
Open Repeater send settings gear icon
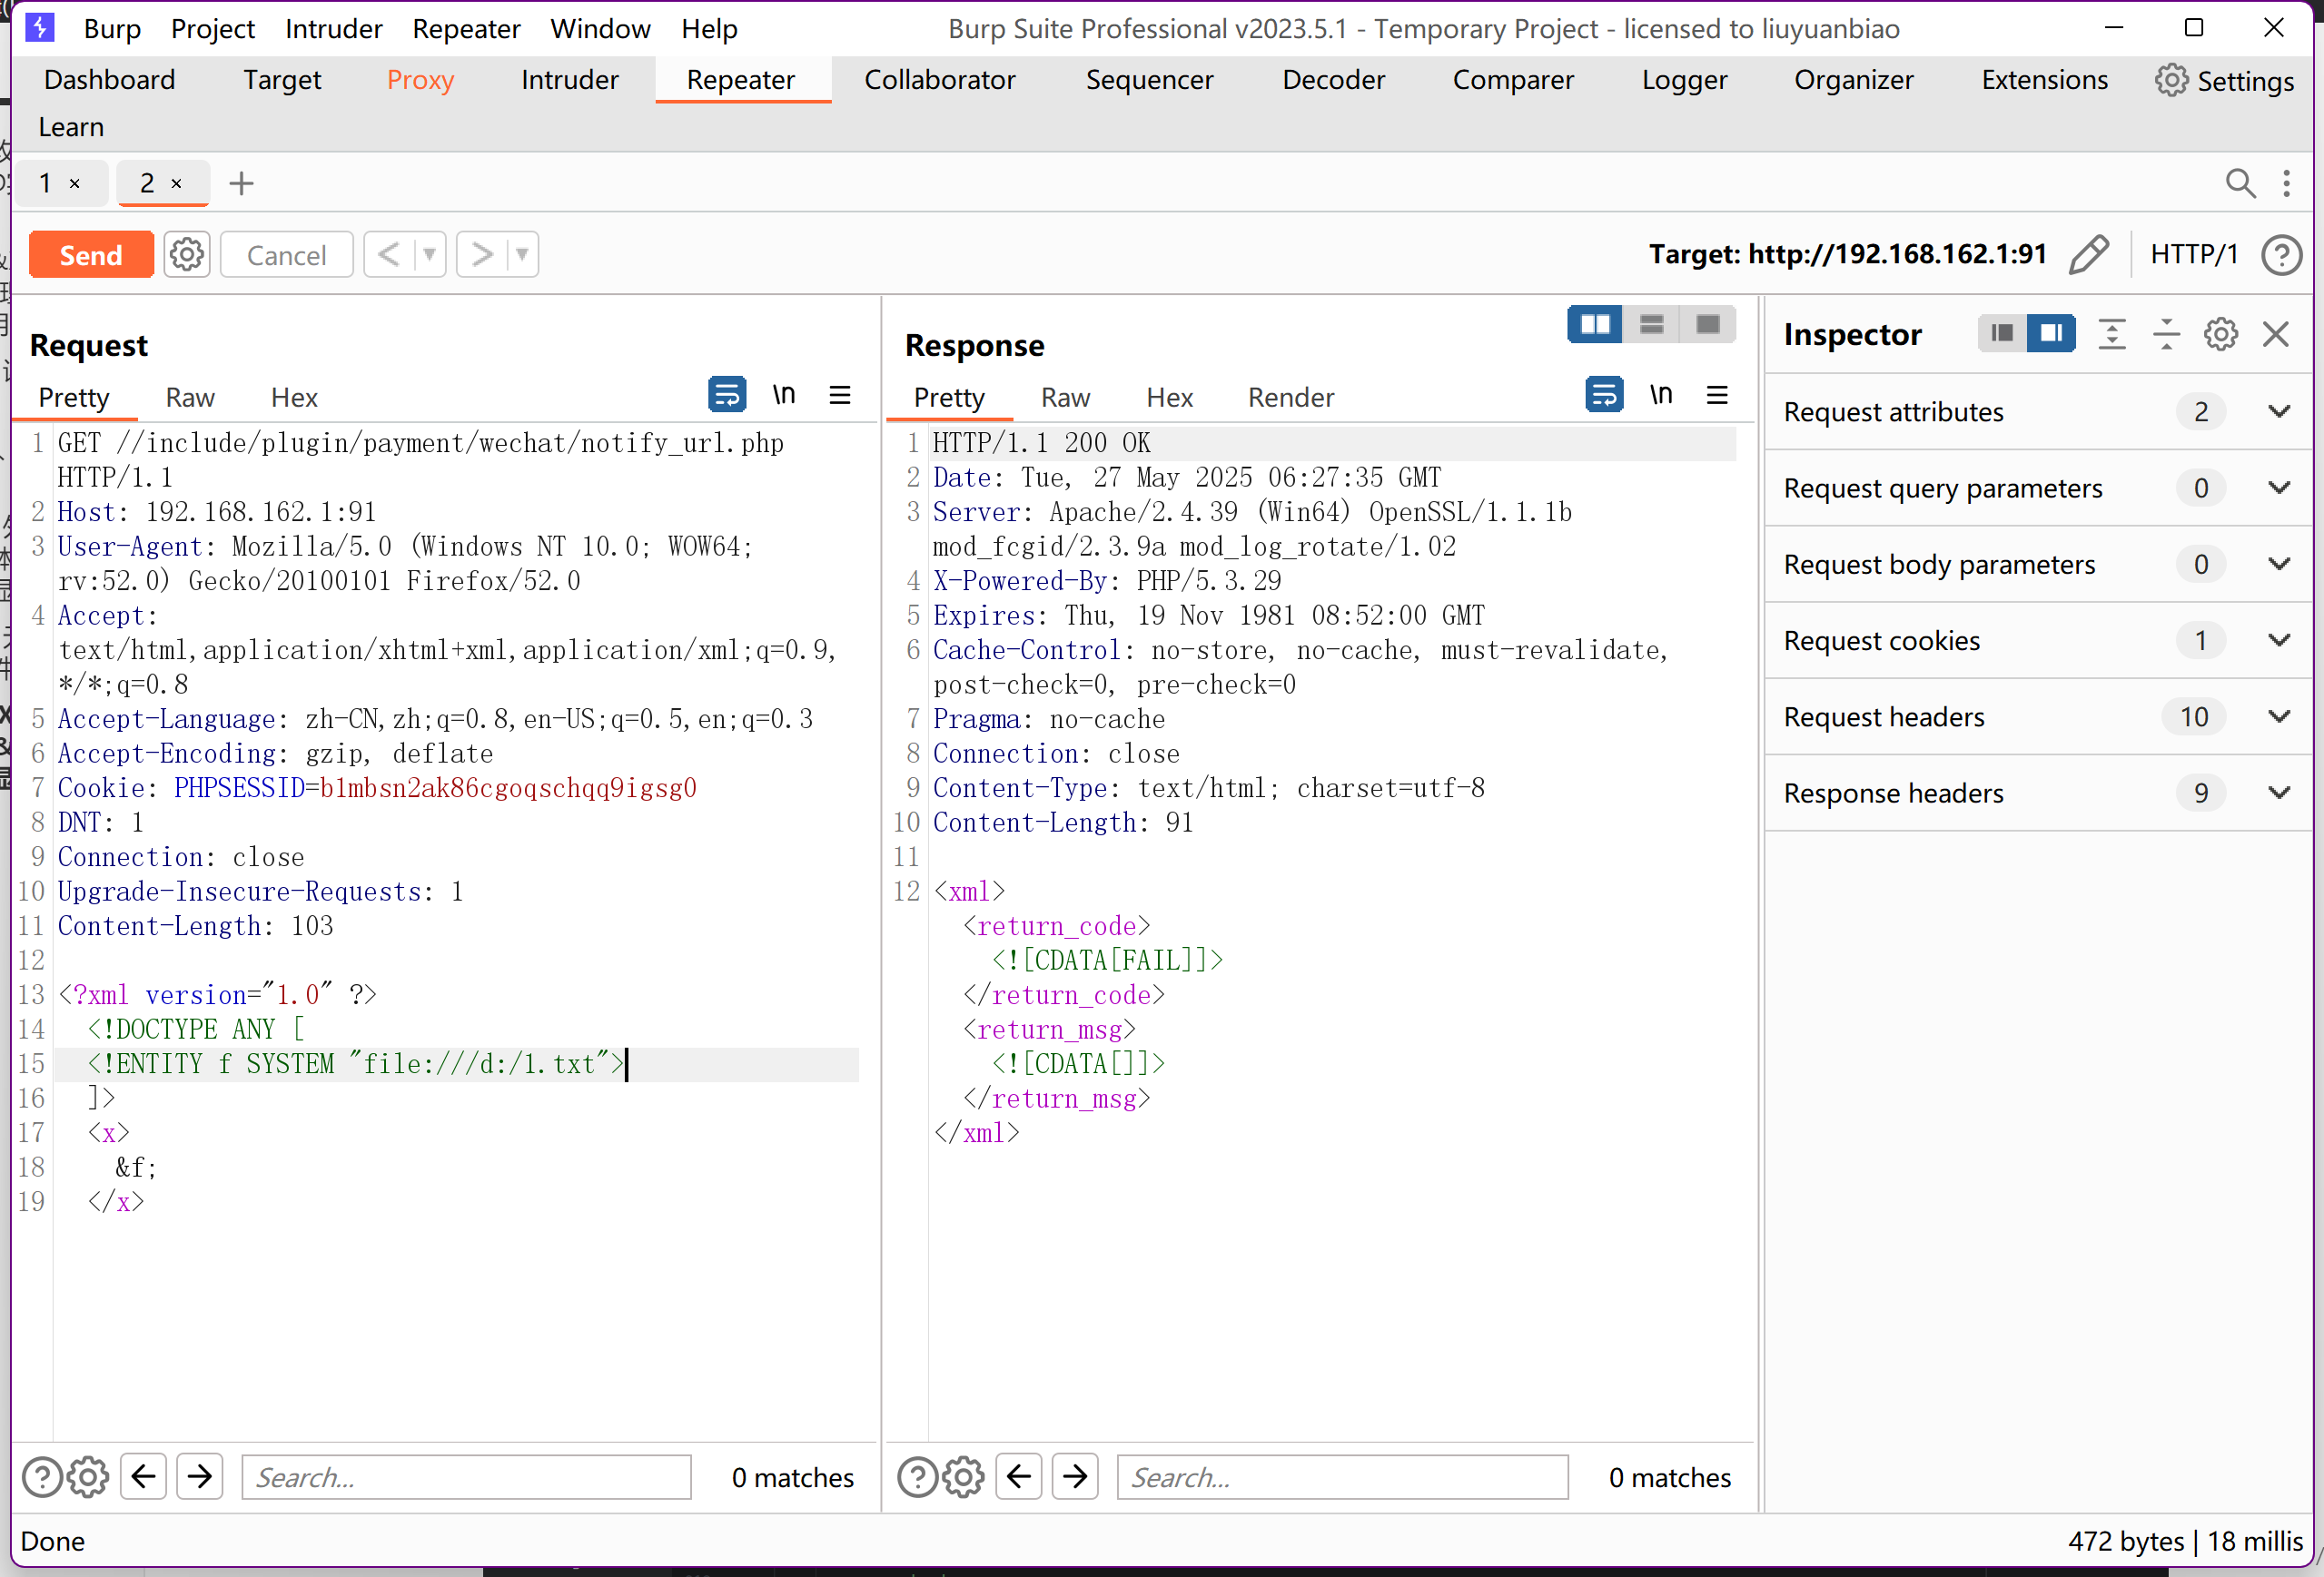(x=187, y=255)
